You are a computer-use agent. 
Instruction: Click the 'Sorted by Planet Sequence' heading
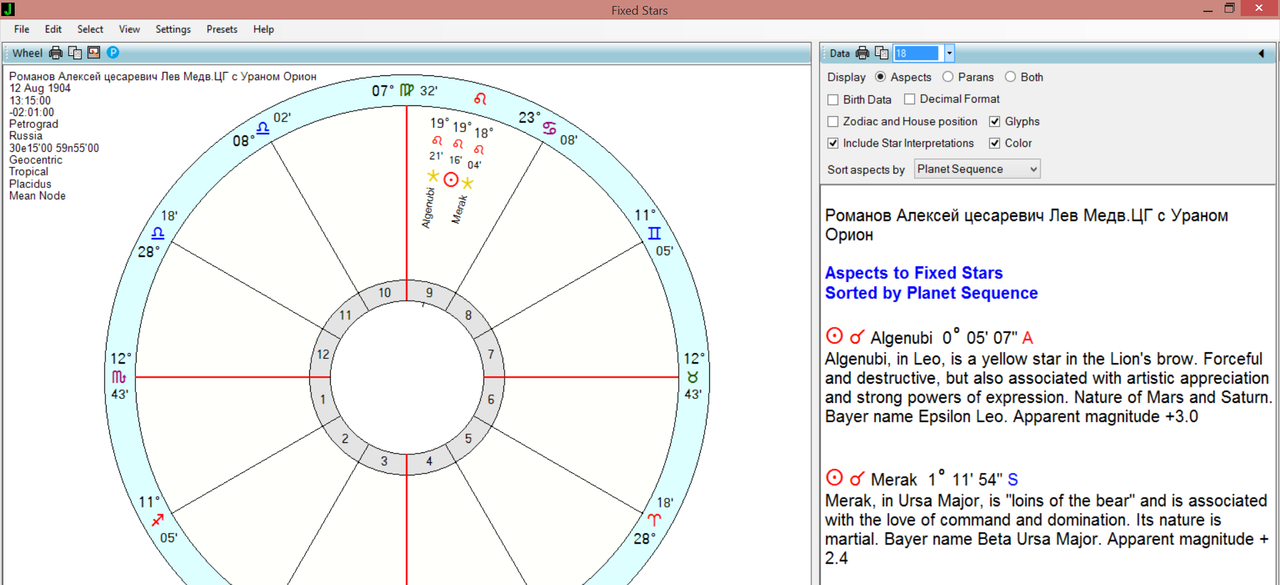[x=931, y=293]
